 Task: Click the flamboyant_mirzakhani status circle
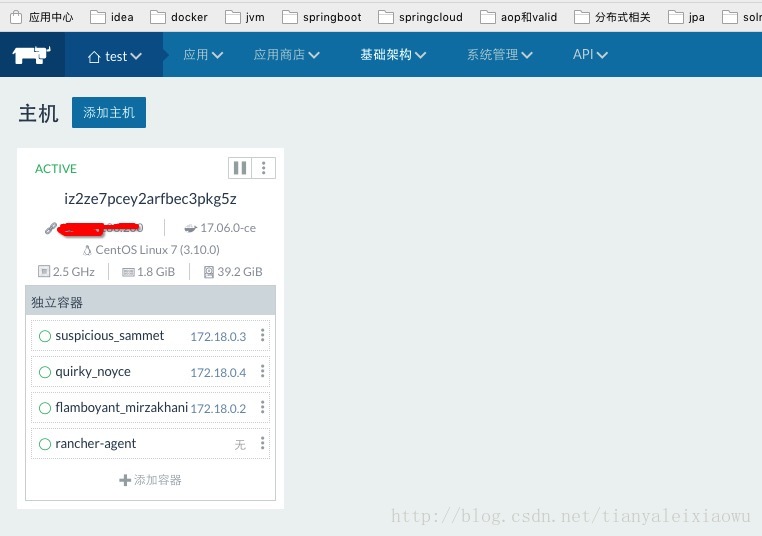[45, 408]
